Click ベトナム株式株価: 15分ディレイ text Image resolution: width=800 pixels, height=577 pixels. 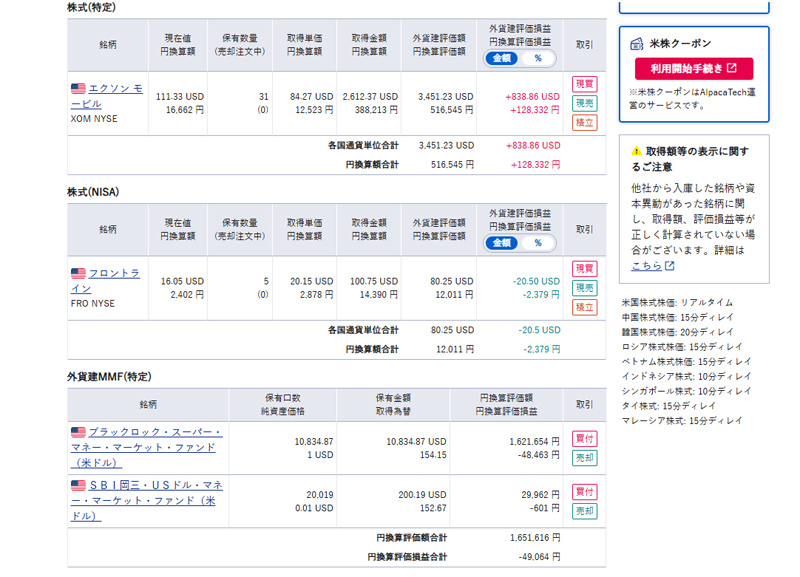coord(686,362)
